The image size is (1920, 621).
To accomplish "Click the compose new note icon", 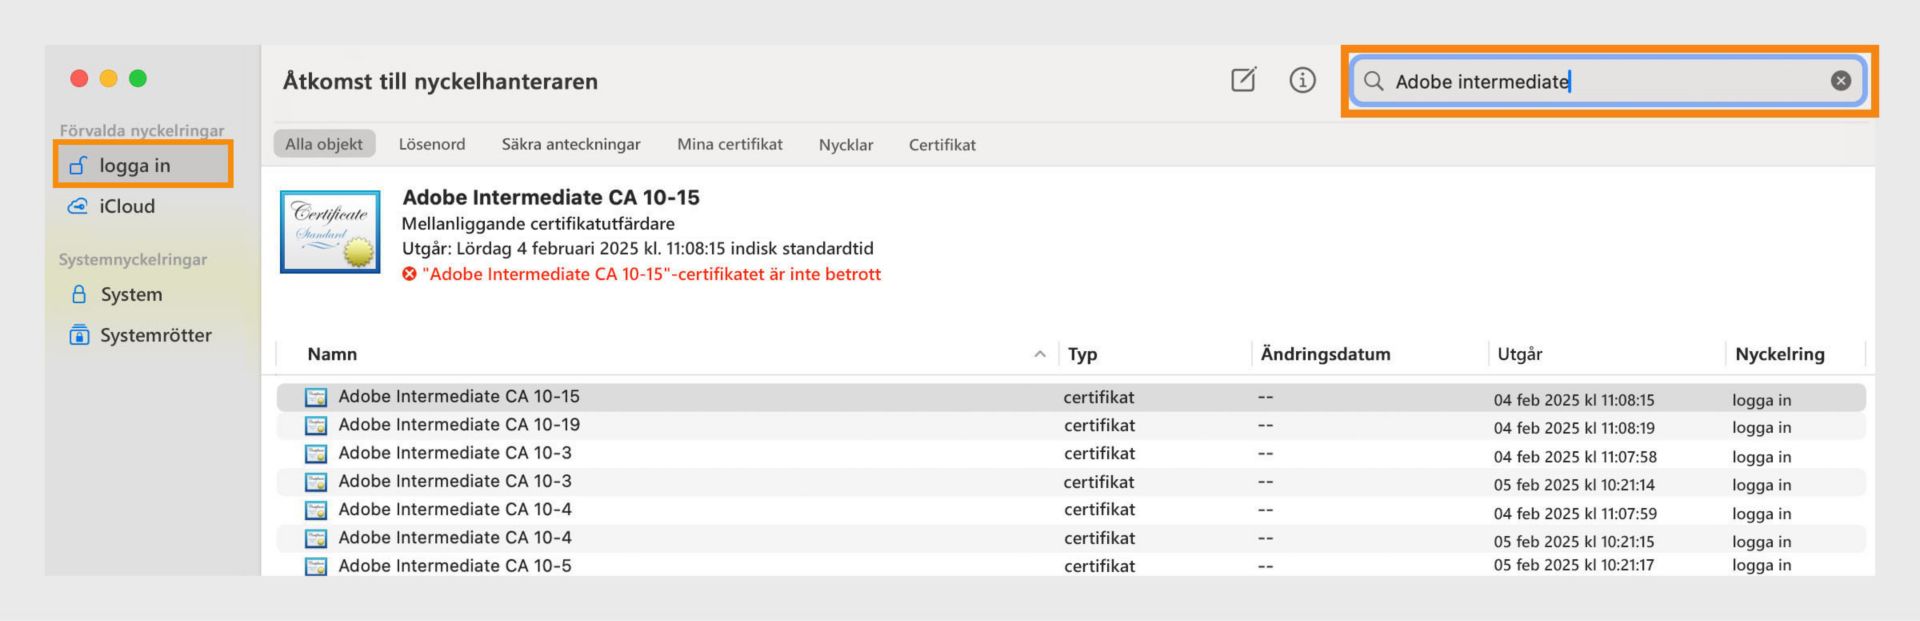I will (x=1243, y=80).
